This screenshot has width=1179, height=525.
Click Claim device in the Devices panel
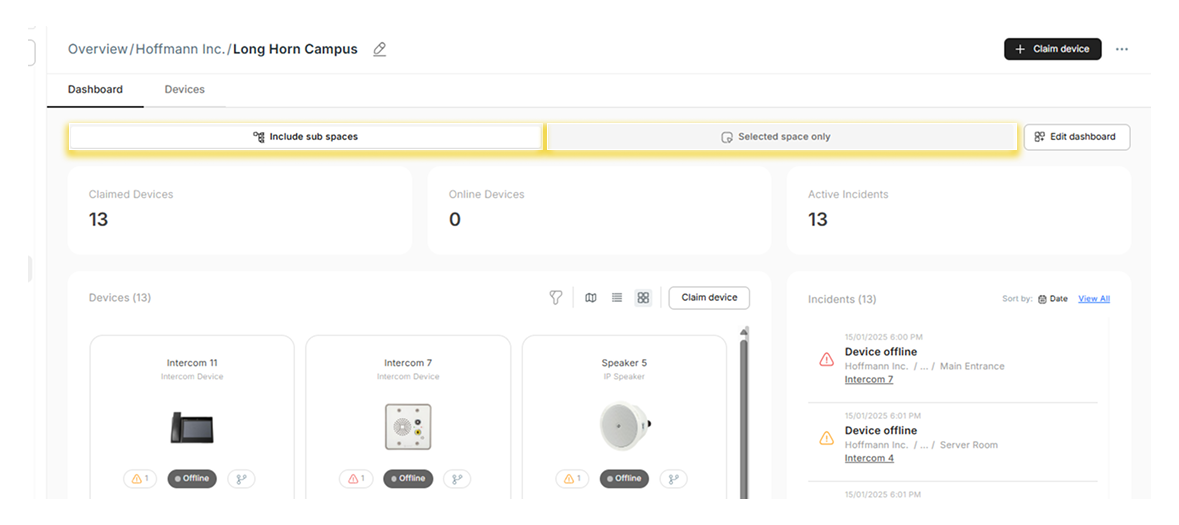click(x=709, y=298)
